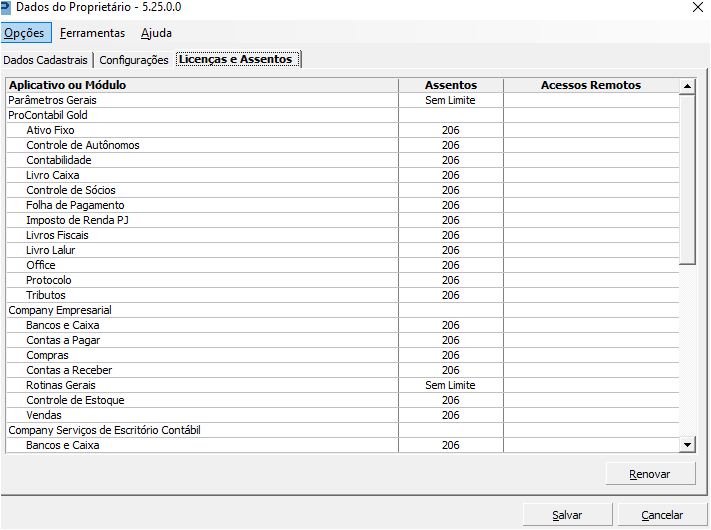The width and height of the screenshot is (711, 530).
Task: Select Company Serviços de Escritório Contábil row
Action: coord(343,430)
